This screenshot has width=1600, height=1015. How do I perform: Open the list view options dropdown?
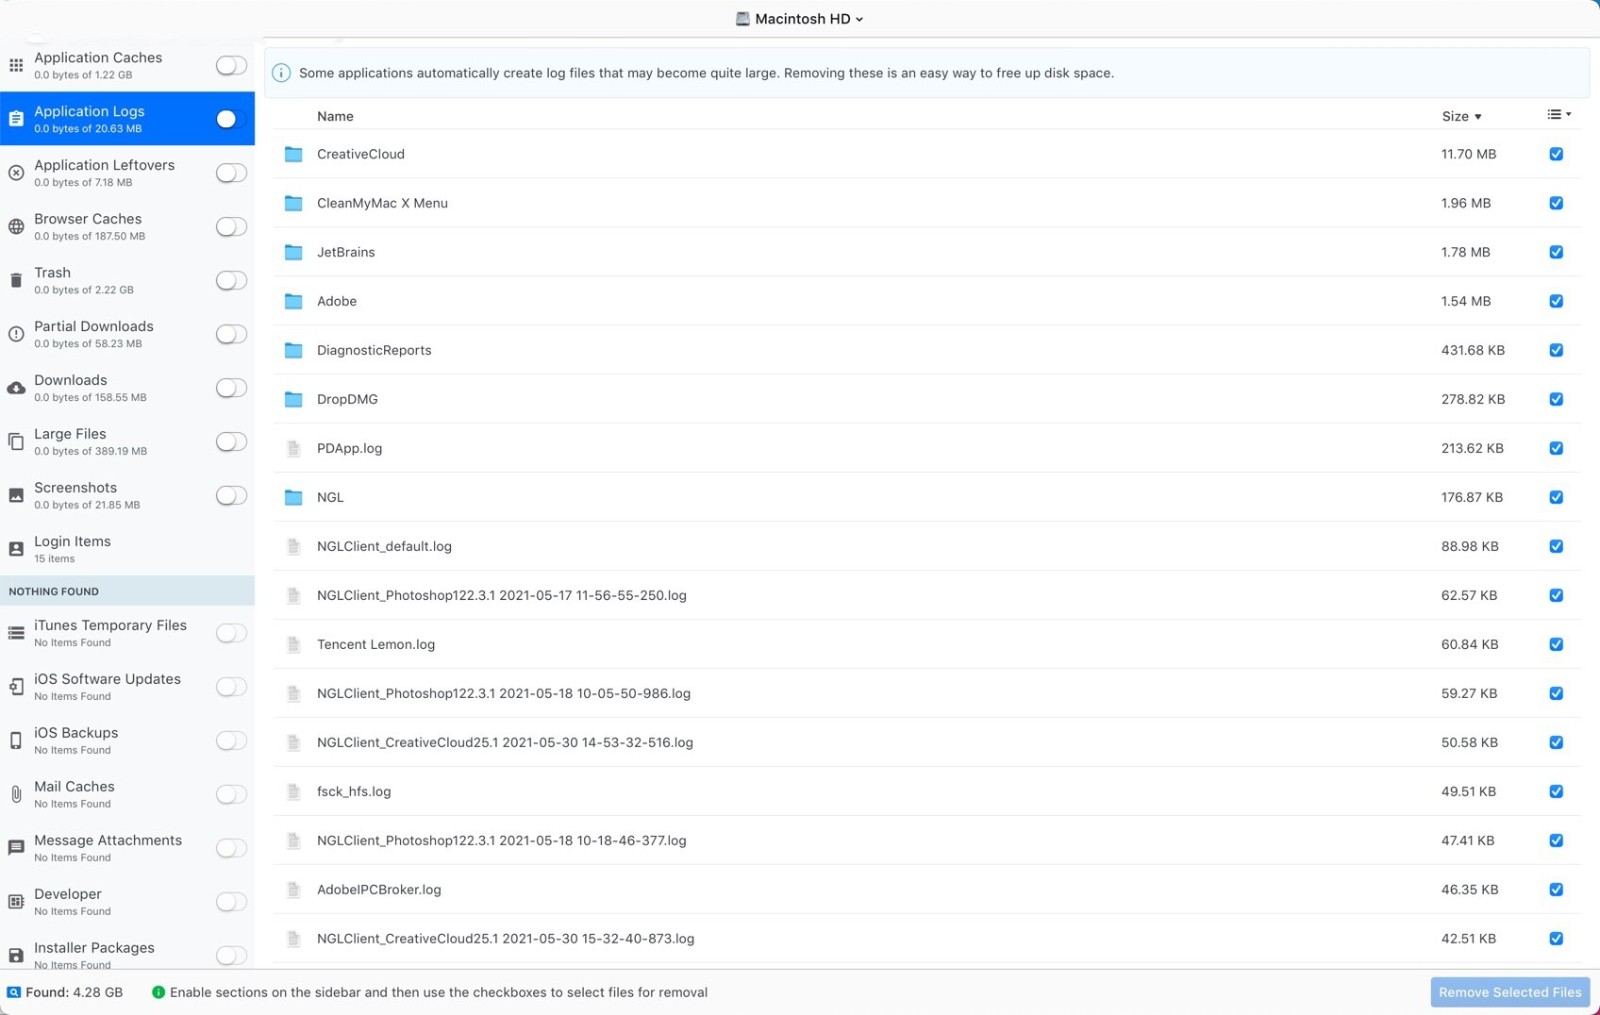1559,115
